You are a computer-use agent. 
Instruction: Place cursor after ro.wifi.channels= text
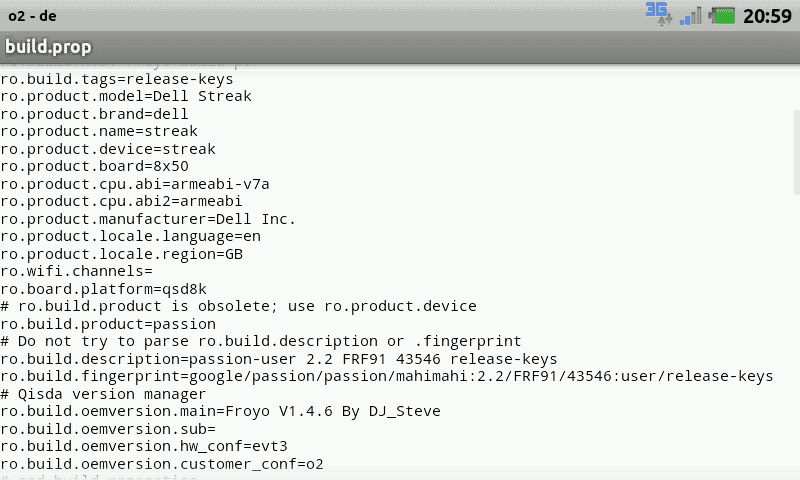(x=153, y=271)
